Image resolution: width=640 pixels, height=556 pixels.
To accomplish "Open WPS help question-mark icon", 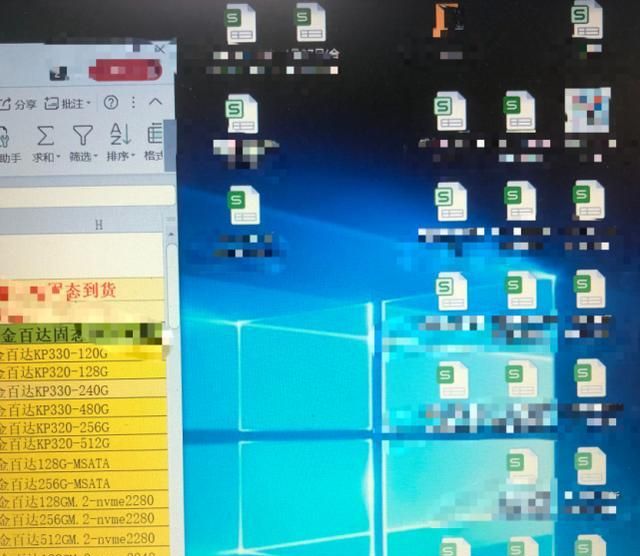I will click(111, 102).
